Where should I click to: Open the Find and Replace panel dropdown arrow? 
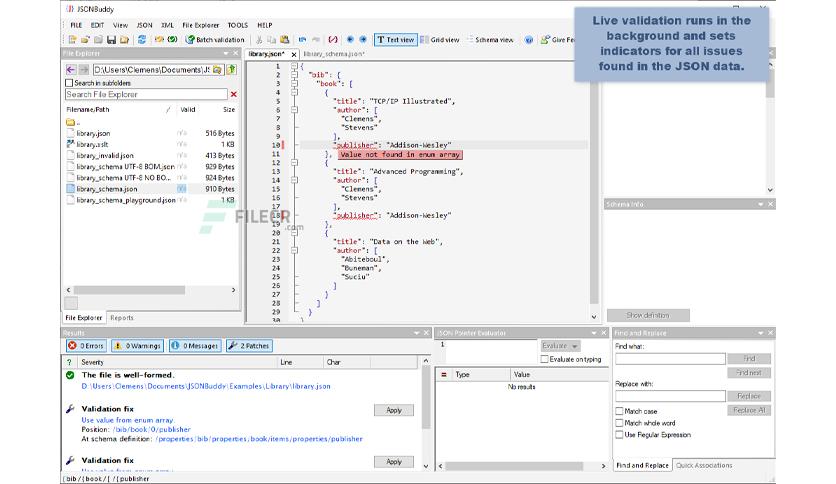coord(761,333)
